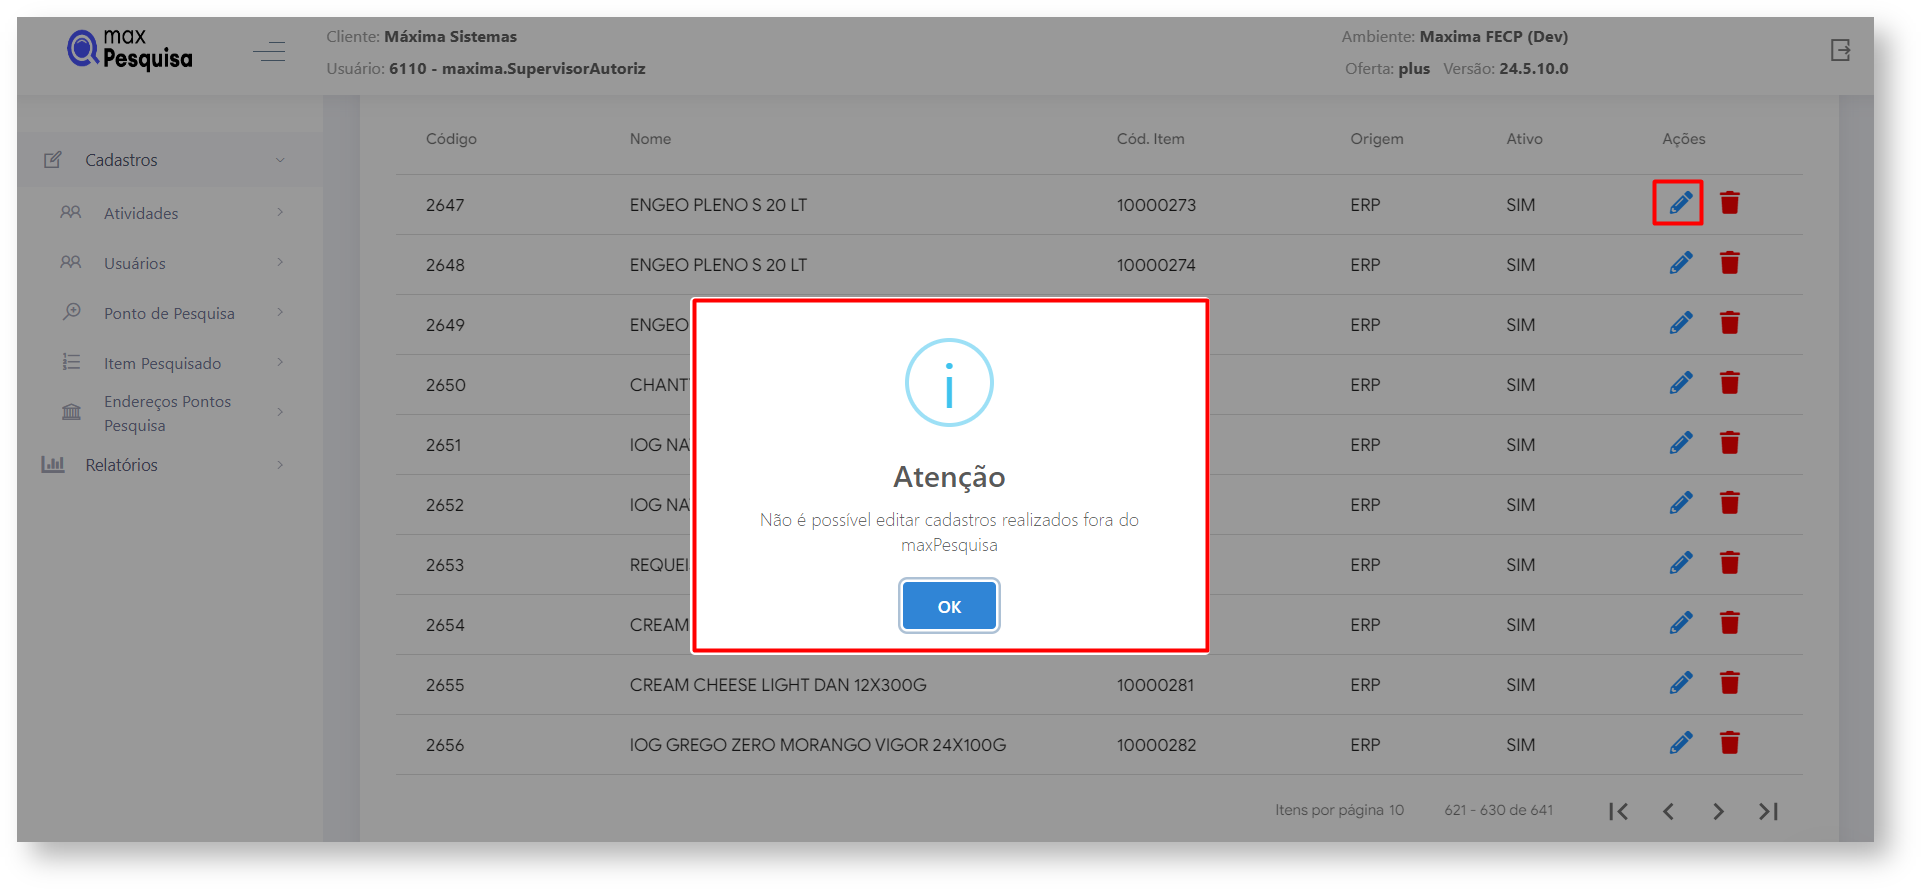
Task: Edit the IOG GREGO ZERO MORANGO row
Action: click(x=1680, y=743)
